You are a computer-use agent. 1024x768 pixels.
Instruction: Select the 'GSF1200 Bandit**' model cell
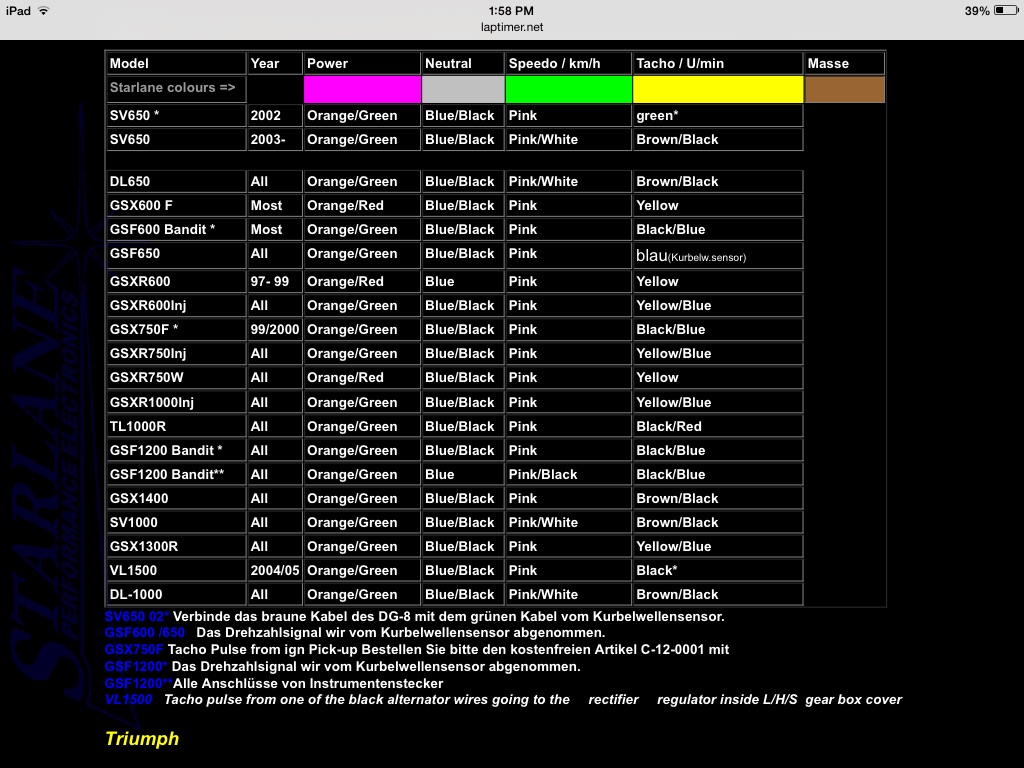[x=176, y=475]
